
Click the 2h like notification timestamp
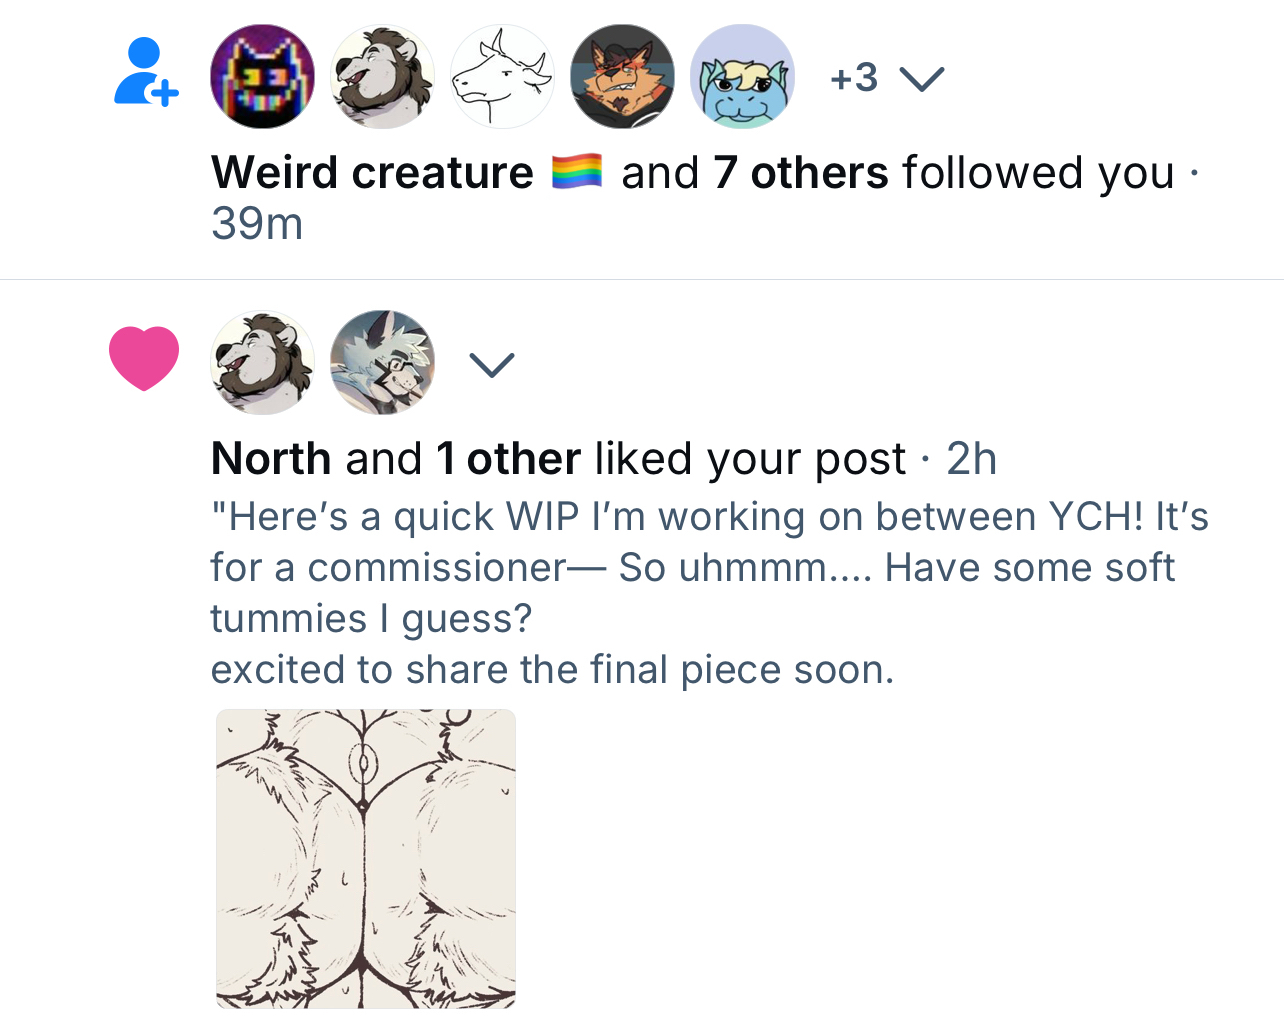pos(971,459)
